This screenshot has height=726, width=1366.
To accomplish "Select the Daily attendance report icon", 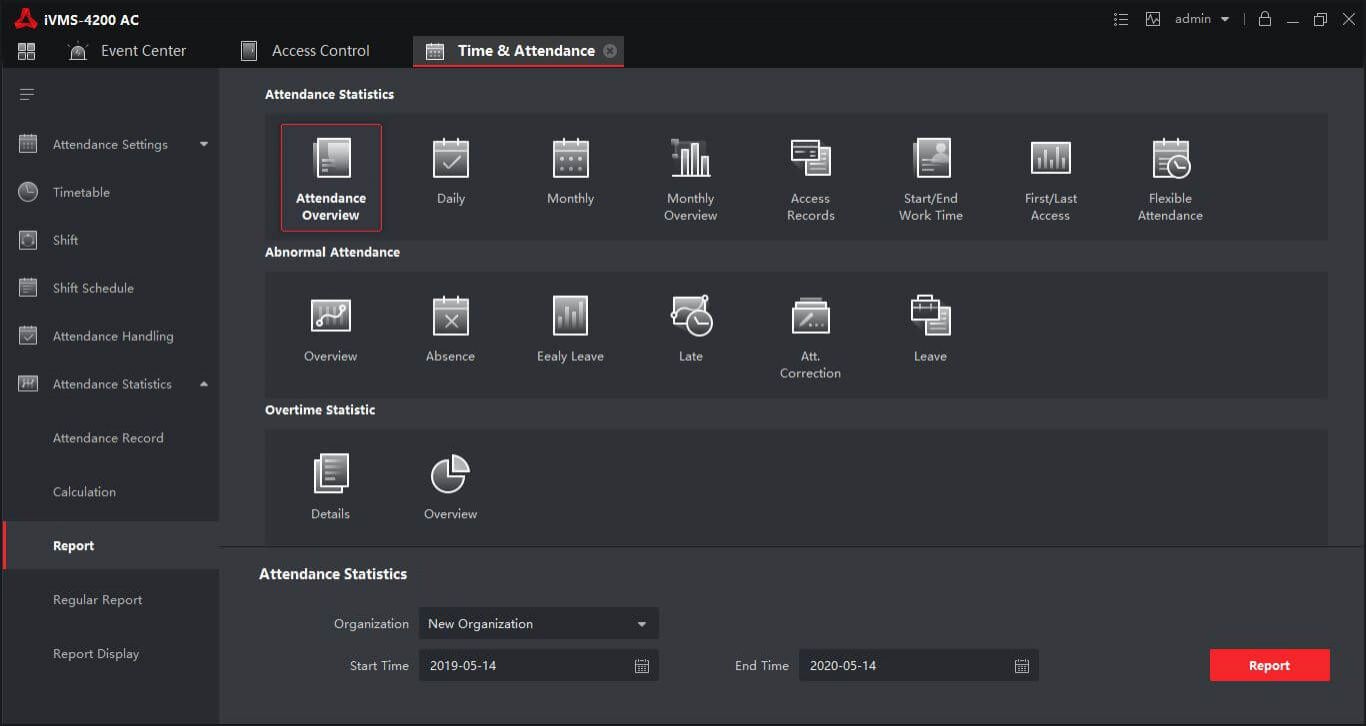I will pyautogui.click(x=451, y=159).
